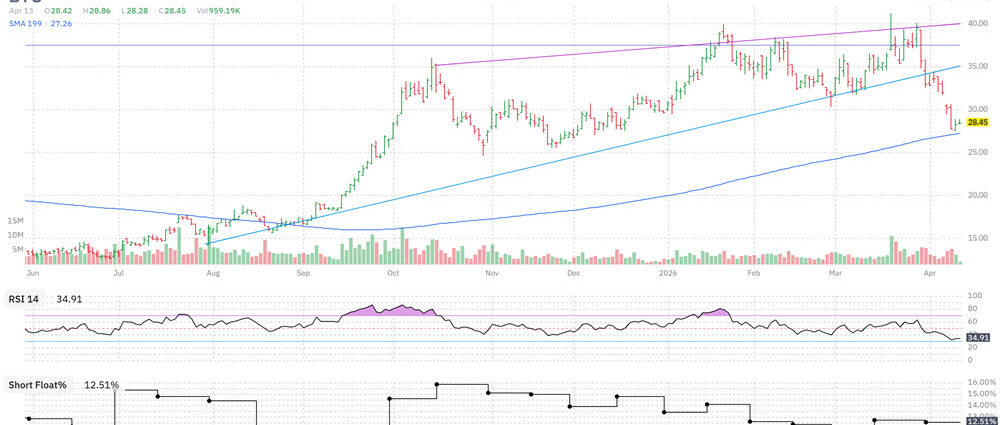Click the Oct label on time axis
Screen dimensions: 1000x425
tap(394, 271)
